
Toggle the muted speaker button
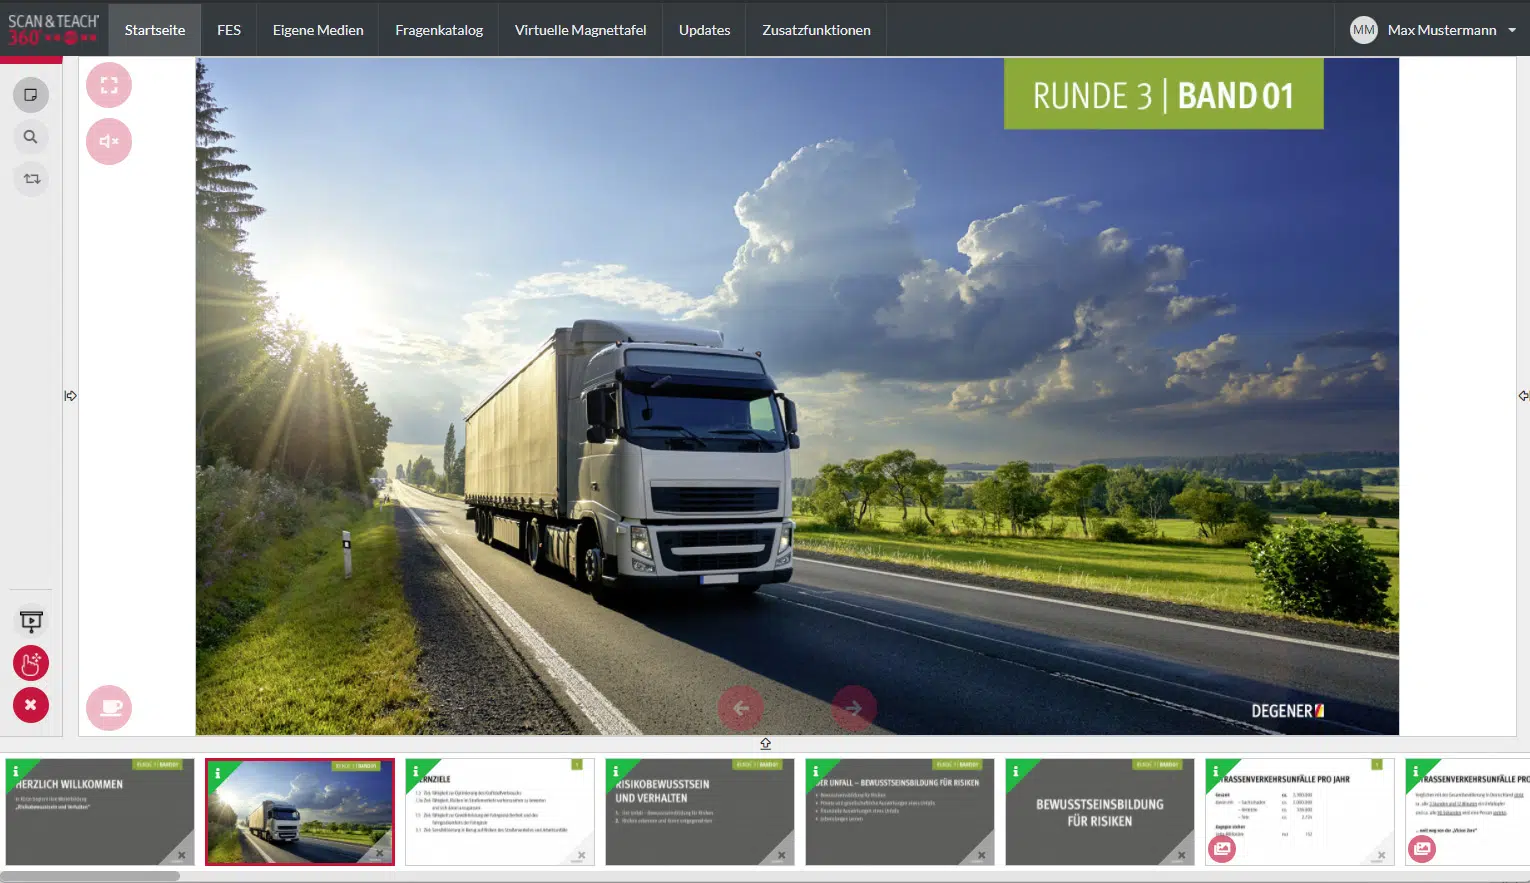pos(109,141)
